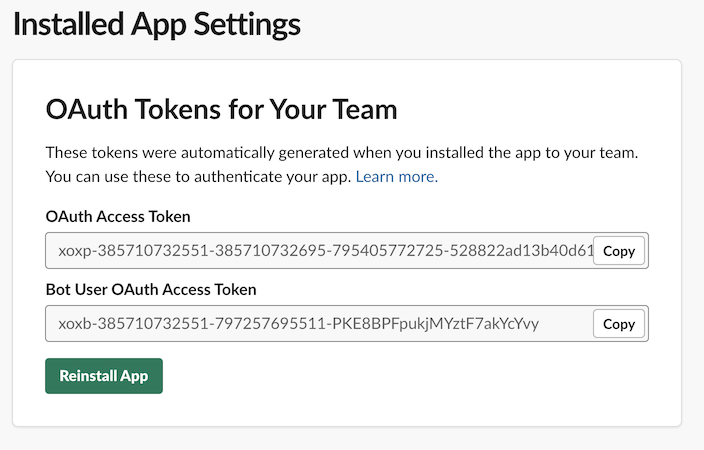Click the Reinstall App button
704x450 pixels.
click(x=104, y=376)
